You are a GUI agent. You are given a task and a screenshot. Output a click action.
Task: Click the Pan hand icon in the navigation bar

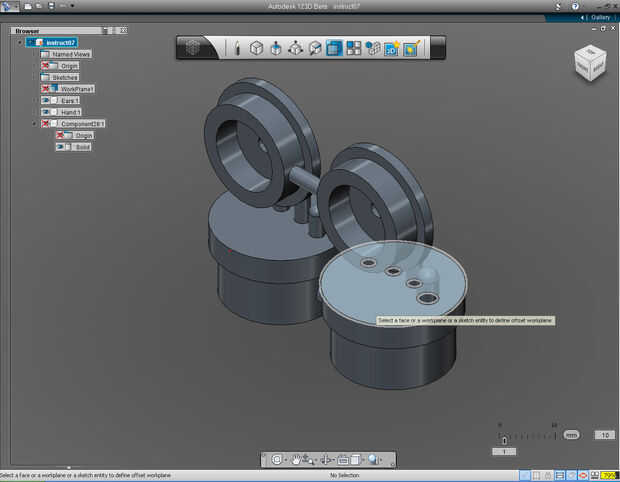(x=297, y=459)
